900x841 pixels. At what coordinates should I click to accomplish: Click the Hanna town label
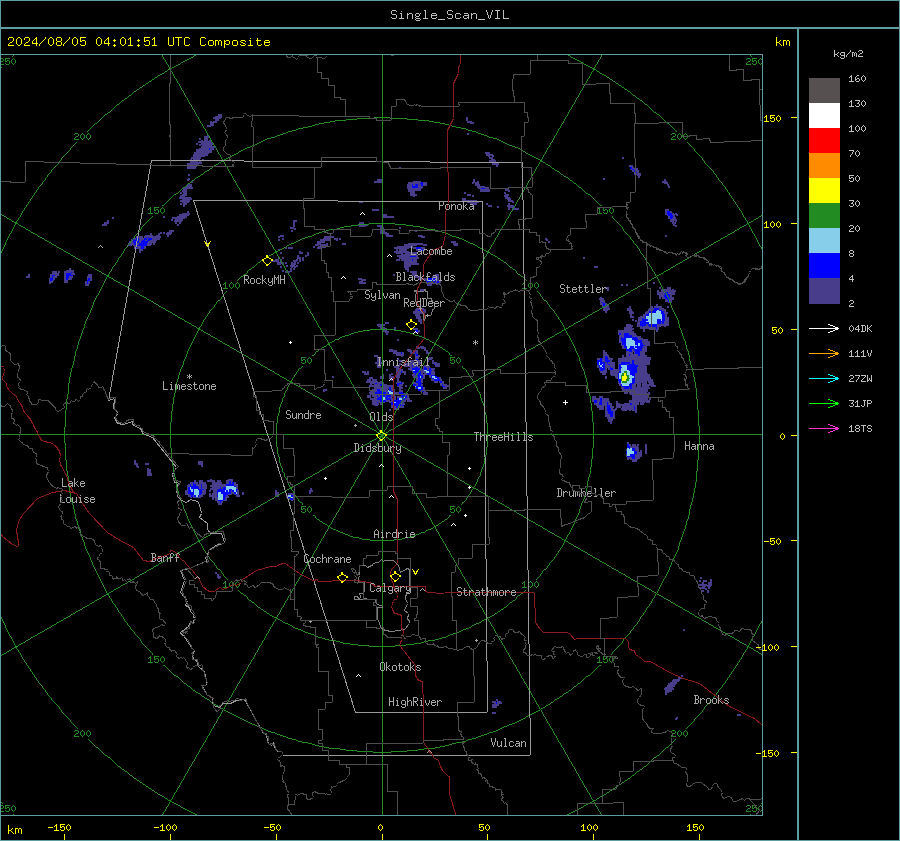(x=699, y=446)
